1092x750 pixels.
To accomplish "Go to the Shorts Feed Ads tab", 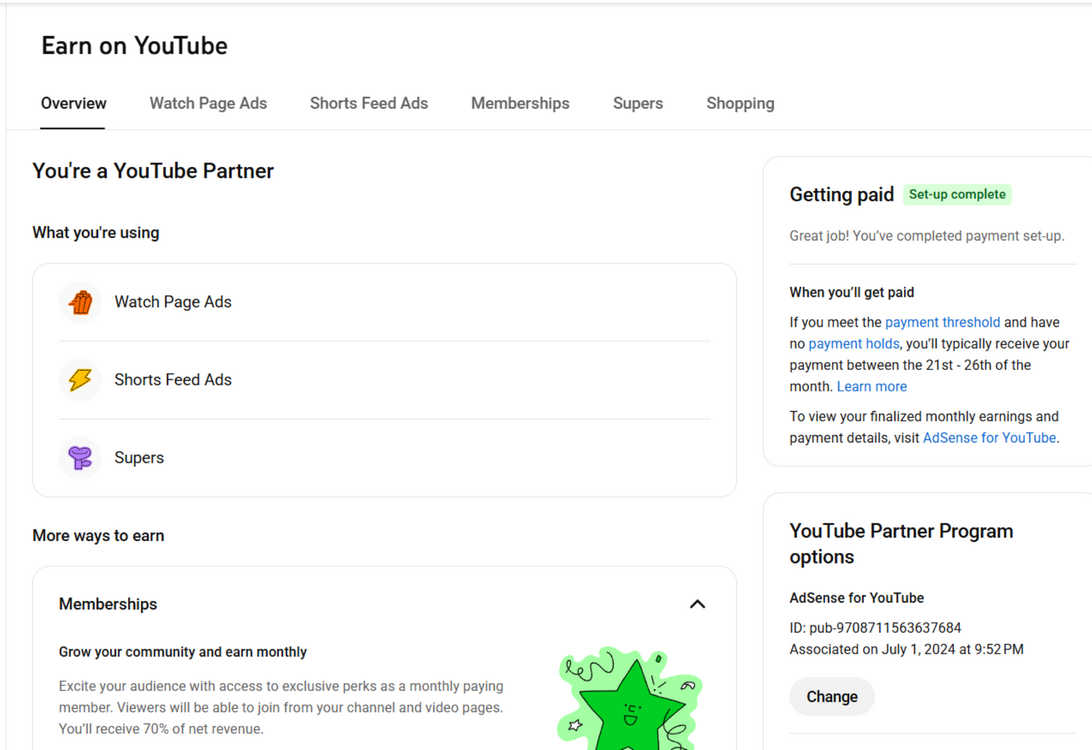I will [368, 103].
